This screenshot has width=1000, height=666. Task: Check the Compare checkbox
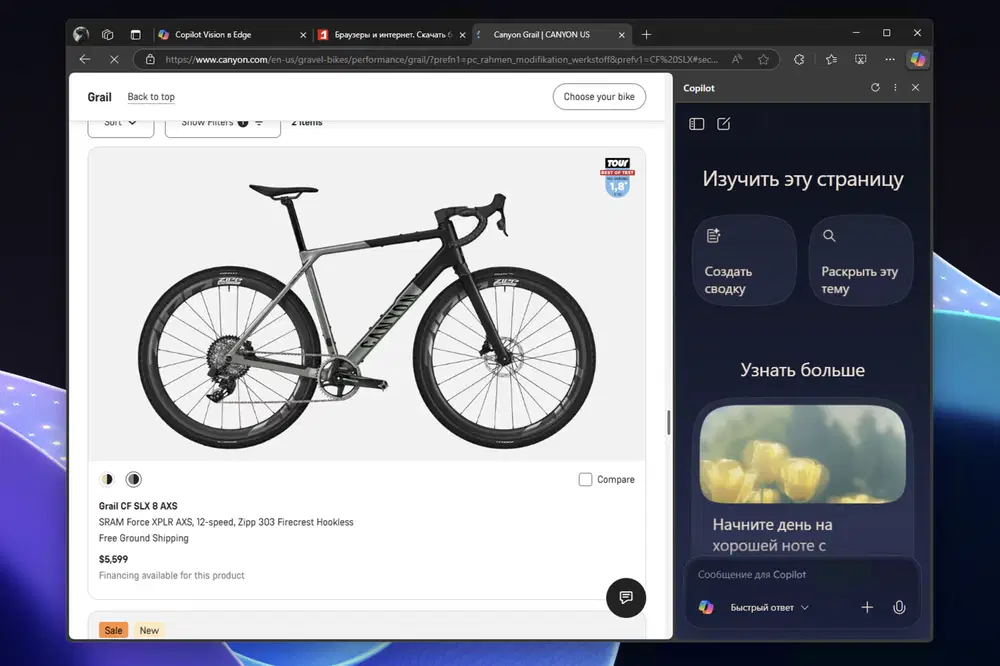pos(585,479)
